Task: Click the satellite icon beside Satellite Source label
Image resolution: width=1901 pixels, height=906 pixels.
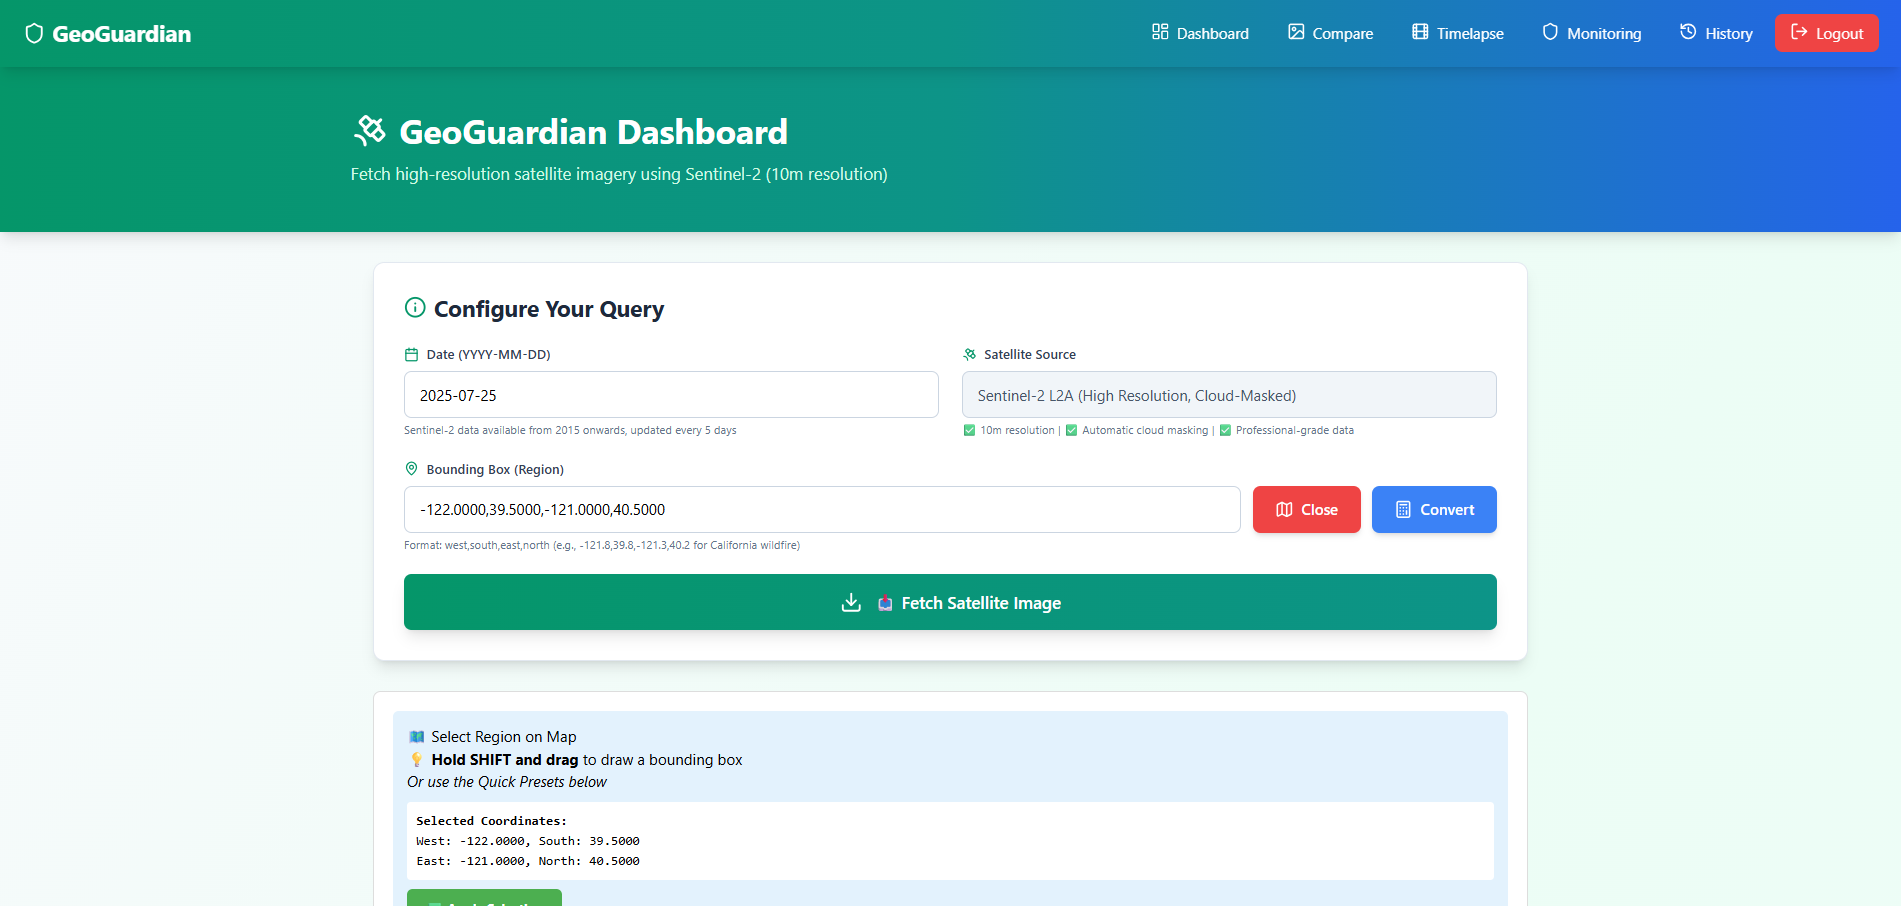Action: click(969, 355)
